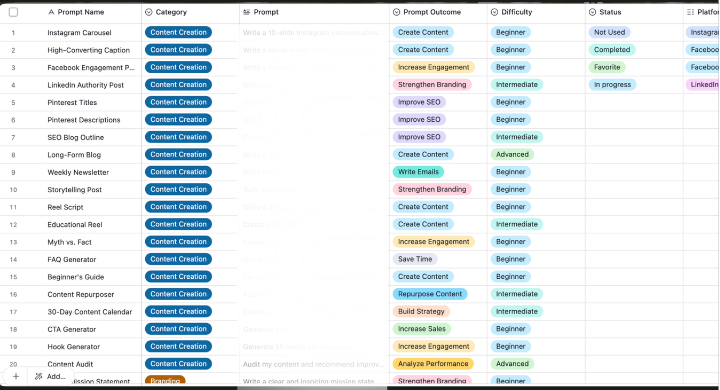The image size is (720, 390).
Task: Click Advanced difficulty in Long-Form Blog row
Action: pyautogui.click(x=512, y=154)
